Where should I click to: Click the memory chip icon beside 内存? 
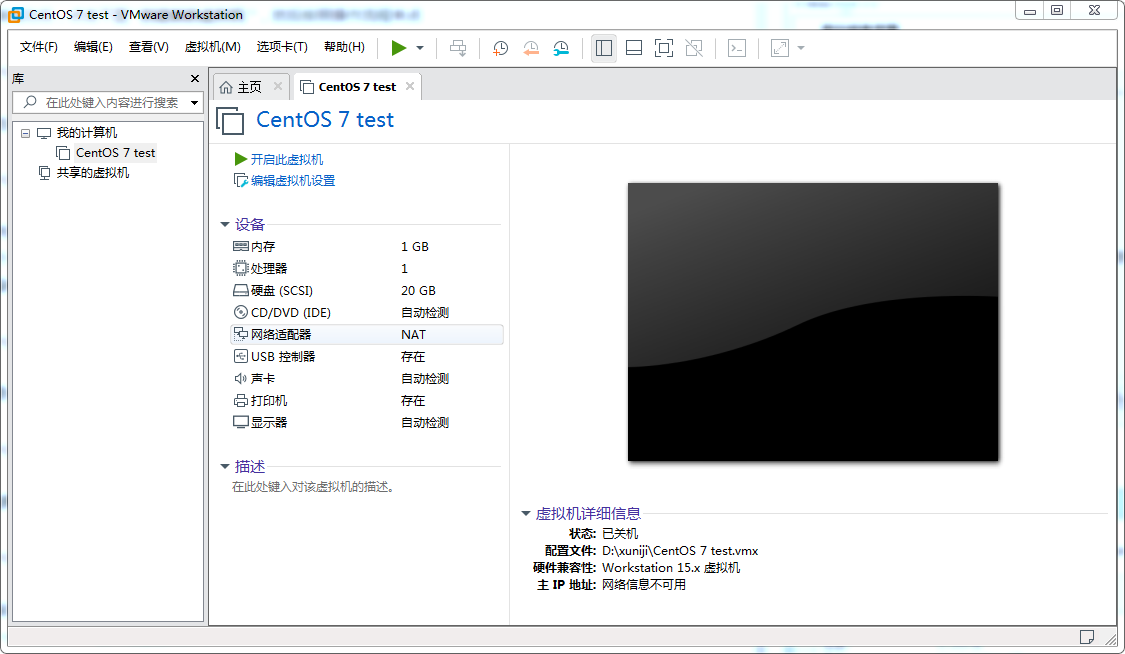click(241, 247)
